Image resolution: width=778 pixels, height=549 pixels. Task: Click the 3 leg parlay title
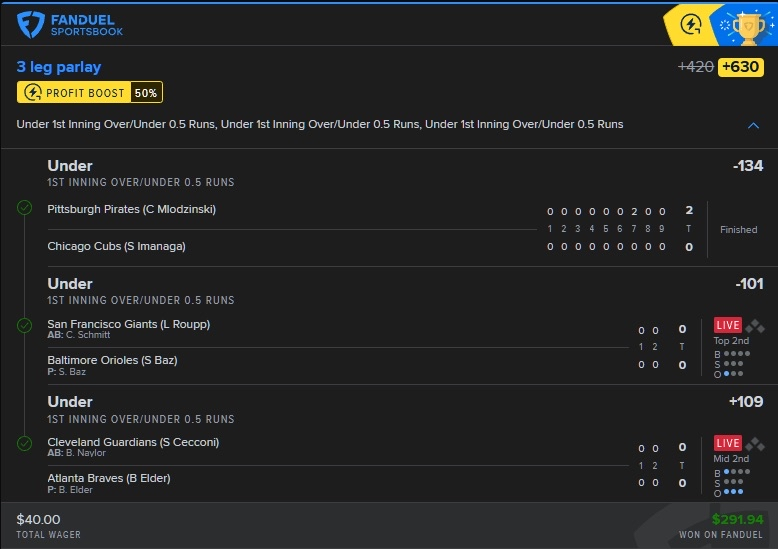coord(59,67)
